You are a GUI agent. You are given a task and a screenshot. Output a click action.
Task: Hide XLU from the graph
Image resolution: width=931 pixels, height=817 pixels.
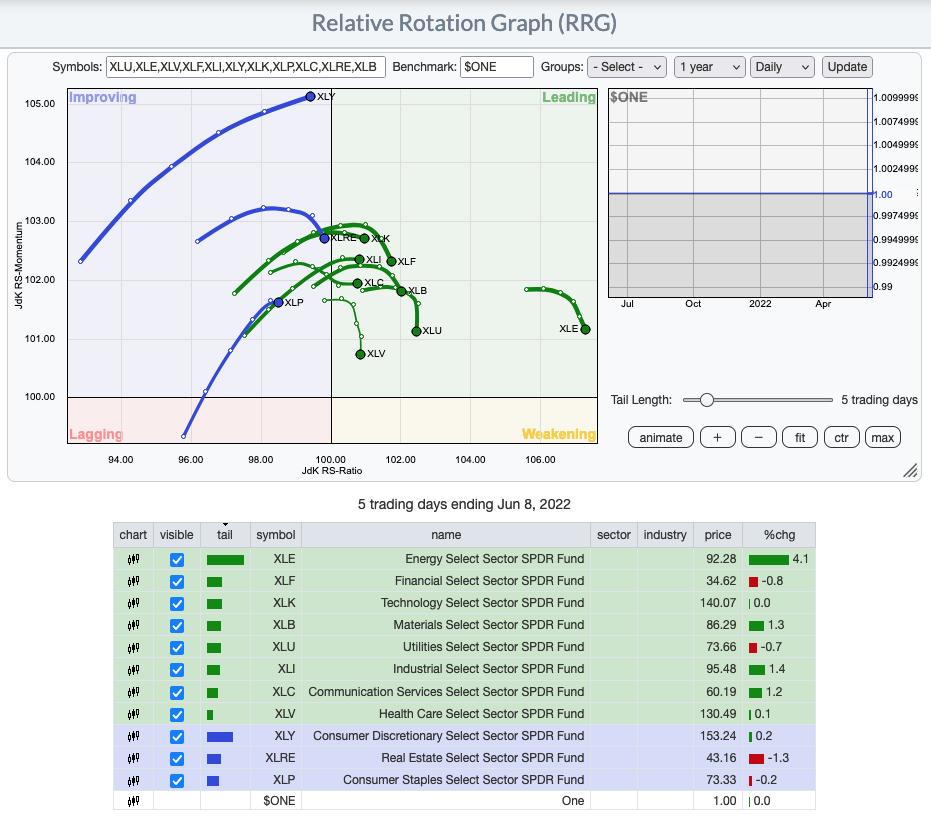pyautogui.click(x=177, y=647)
